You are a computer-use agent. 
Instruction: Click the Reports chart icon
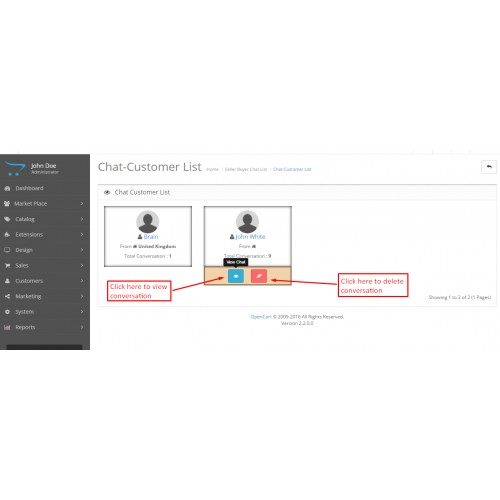coord(7,327)
